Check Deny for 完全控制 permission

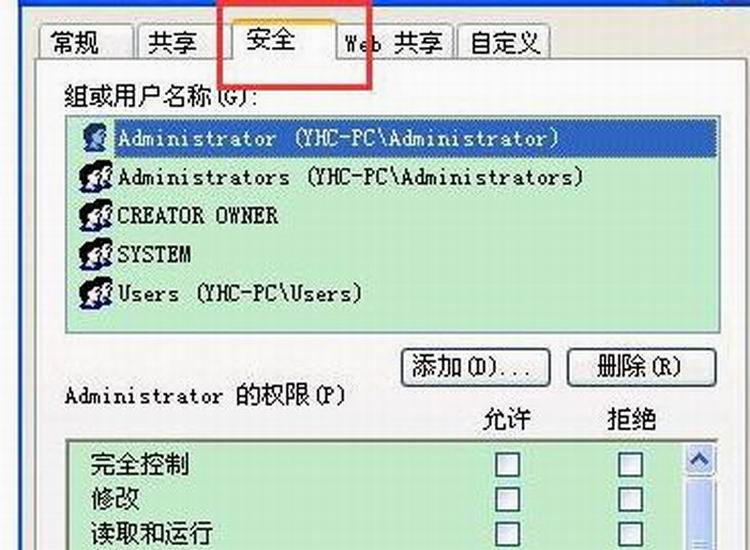coord(630,464)
